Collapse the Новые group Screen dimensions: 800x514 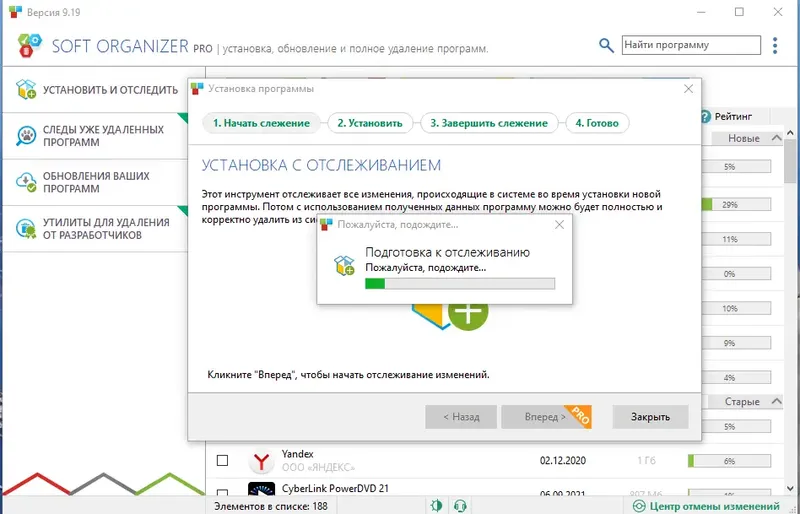[776, 138]
